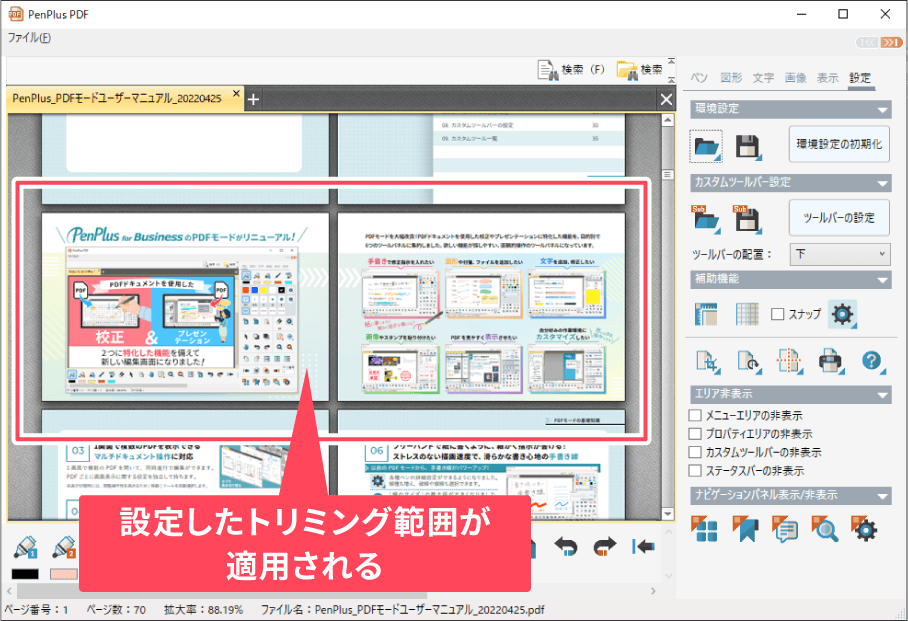
Task: Click the folder 検索 search icon
Action: pyautogui.click(x=640, y=70)
